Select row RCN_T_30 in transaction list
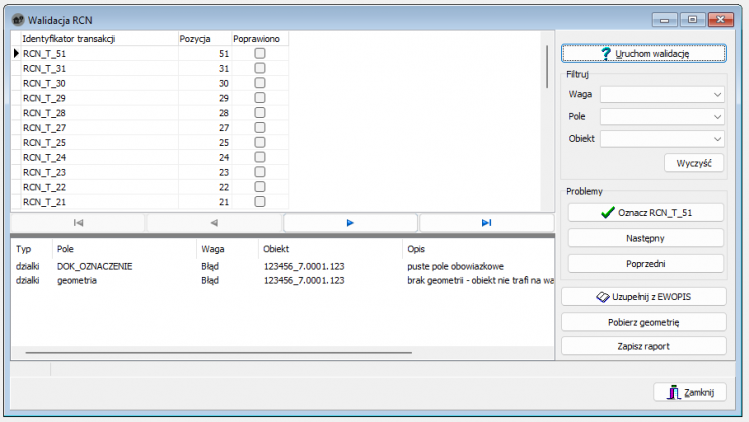This screenshot has width=749, height=422. tap(150, 83)
